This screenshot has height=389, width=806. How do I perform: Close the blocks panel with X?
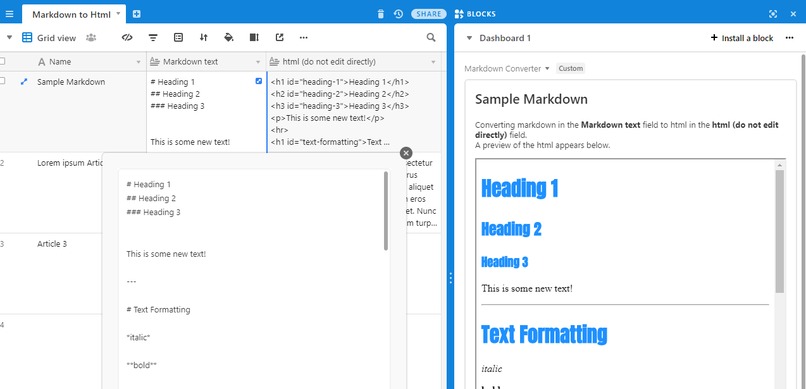(793, 14)
